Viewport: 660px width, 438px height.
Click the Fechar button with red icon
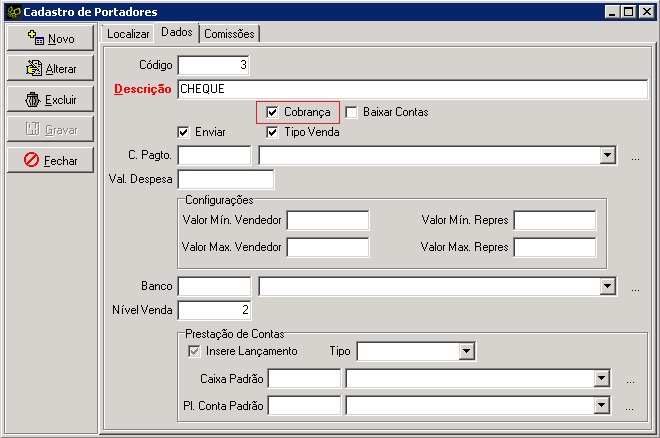pyautogui.click(x=51, y=160)
